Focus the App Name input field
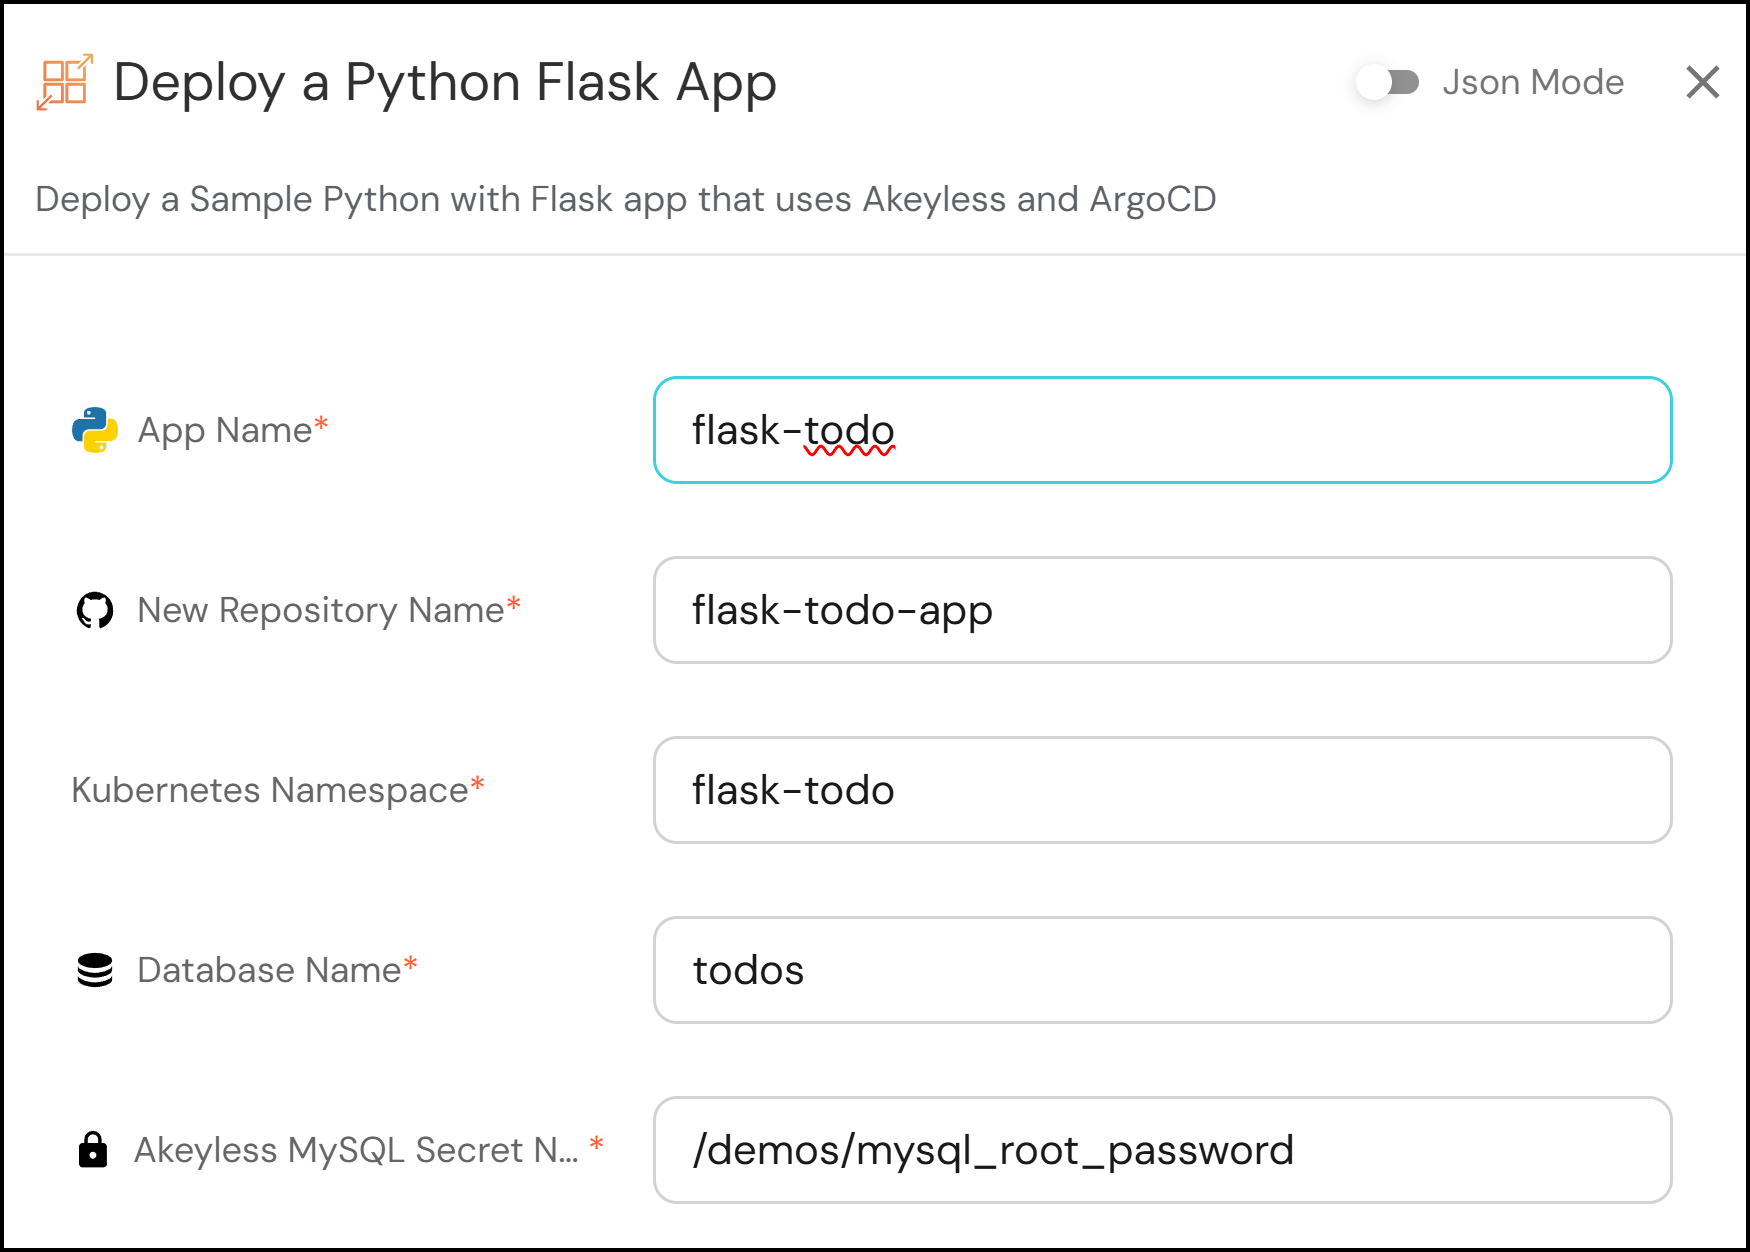This screenshot has width=1750, height=1252. tap(1162, 430)
